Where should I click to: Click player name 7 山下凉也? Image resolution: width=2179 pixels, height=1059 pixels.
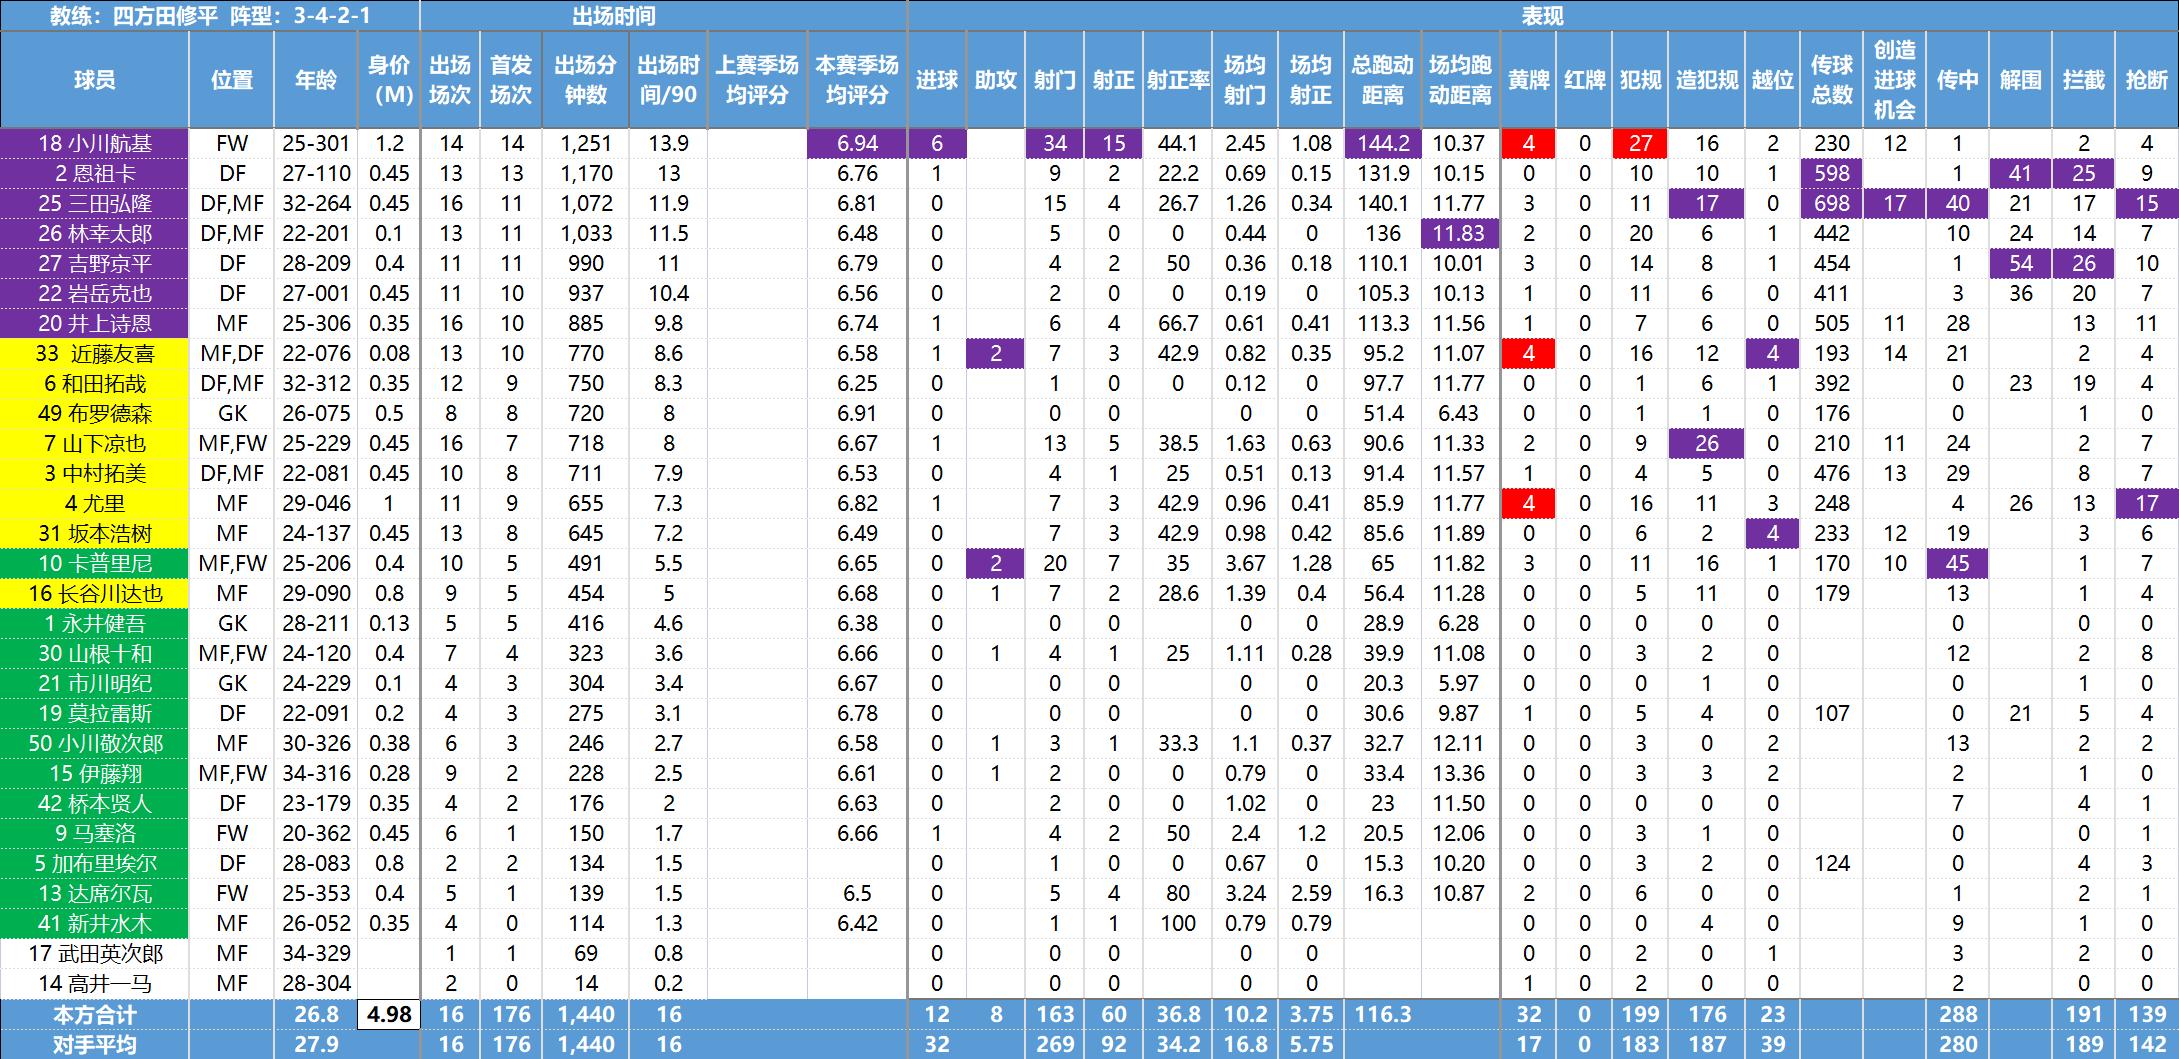coord(95,443)
